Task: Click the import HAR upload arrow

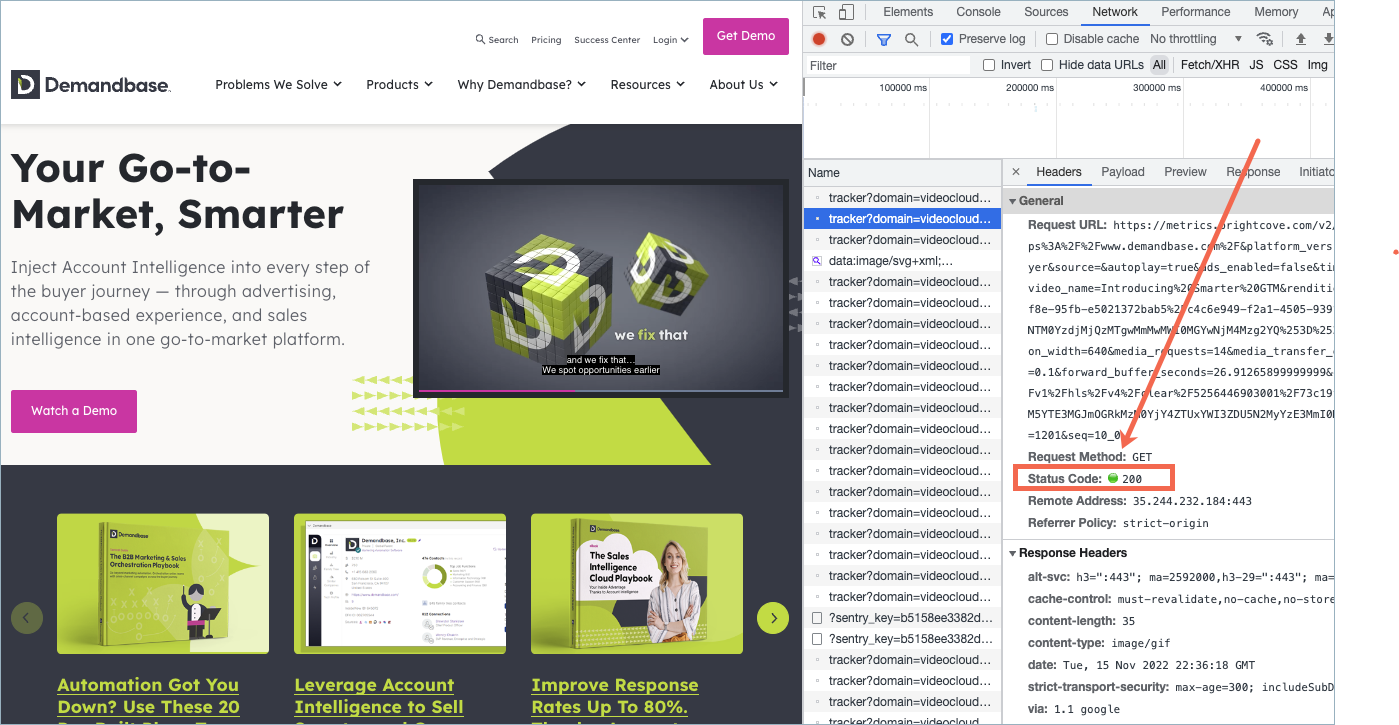Action: [x=1301, y=39]
